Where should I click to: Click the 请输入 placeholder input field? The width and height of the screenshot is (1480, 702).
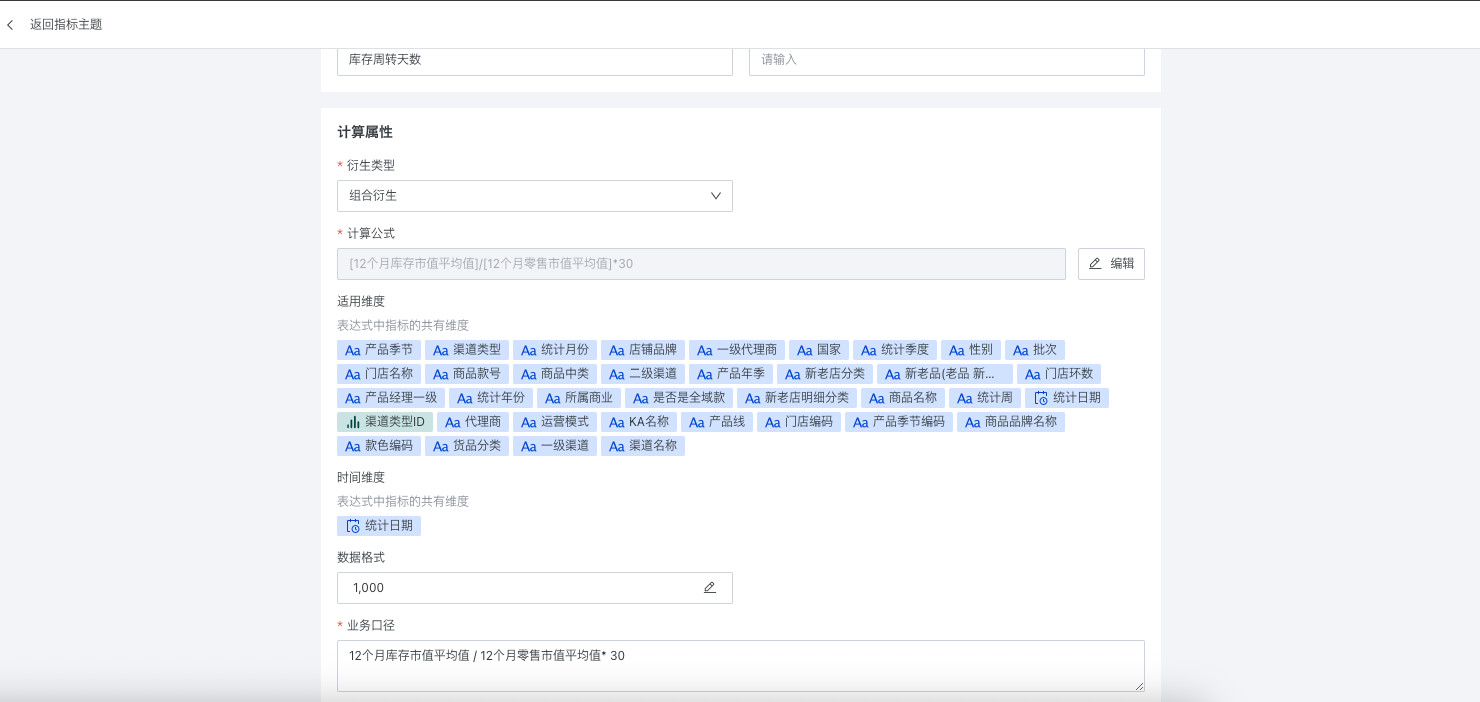(x=946, y=60)
